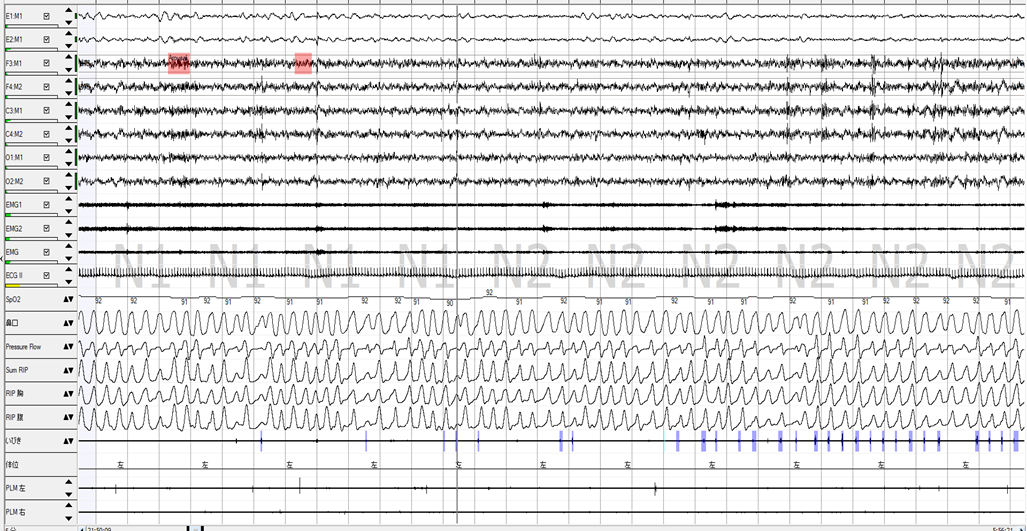Click the down triangle beside Pressure Flow
Screen dimensions: 1027x531
(x=71, y=346)
